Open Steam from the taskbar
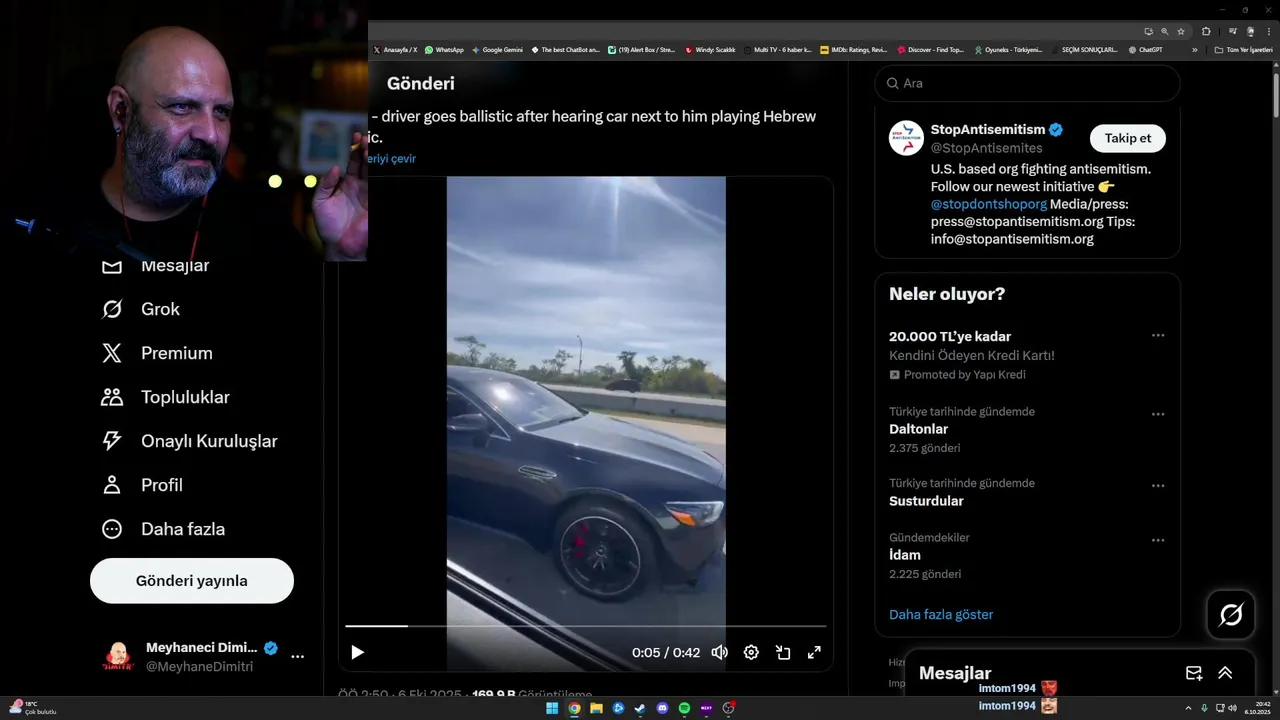1280x720 pixels. coord(640,708)
